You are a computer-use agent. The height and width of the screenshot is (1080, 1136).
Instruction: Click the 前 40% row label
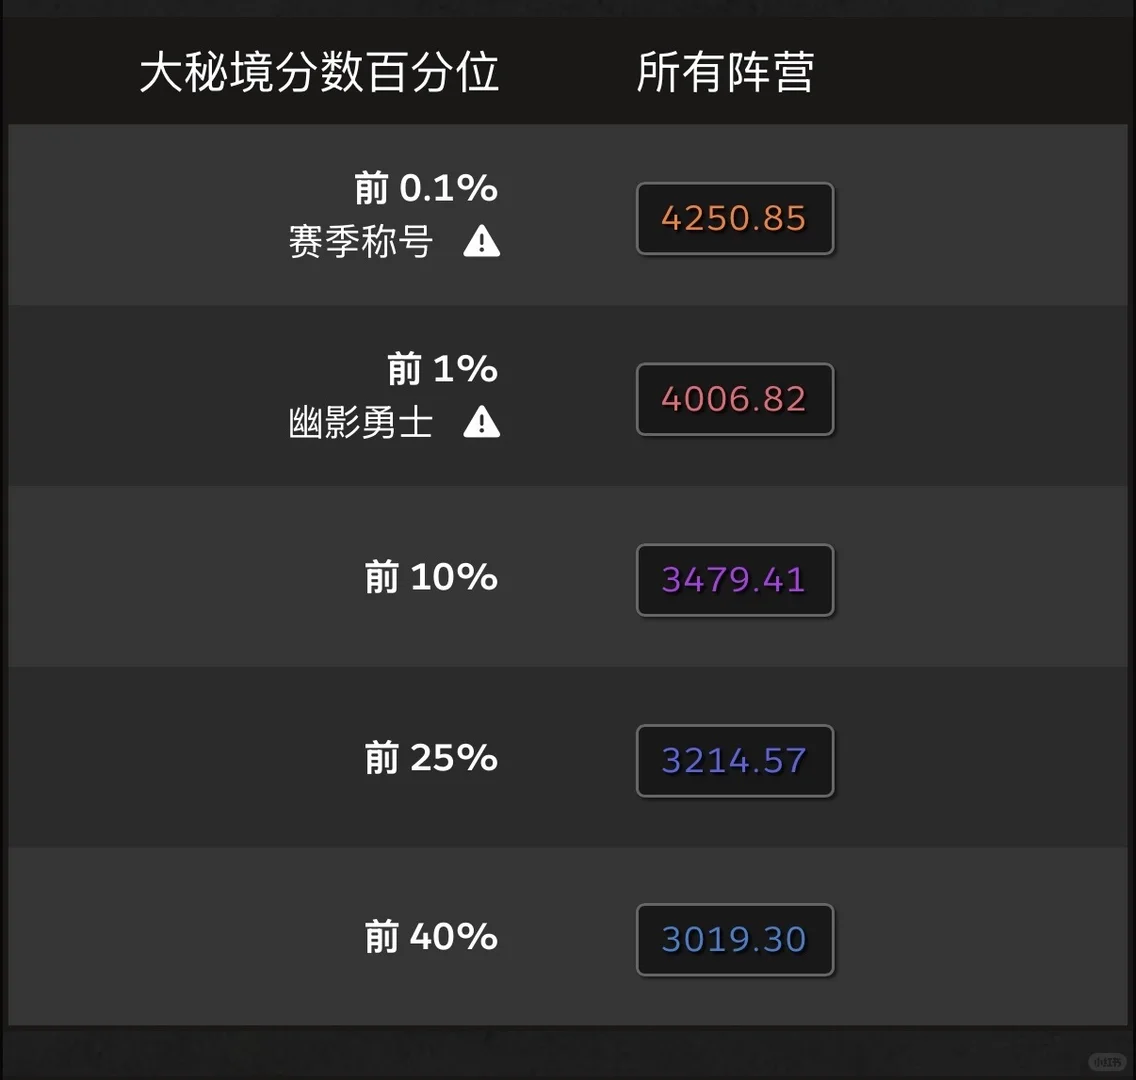pos(431,937)
